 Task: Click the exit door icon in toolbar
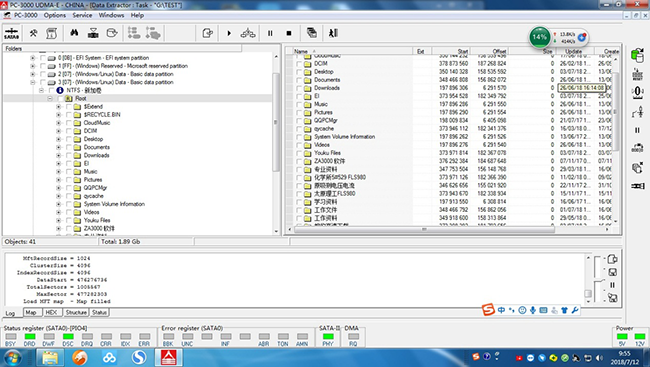click(x=333, y=33)
